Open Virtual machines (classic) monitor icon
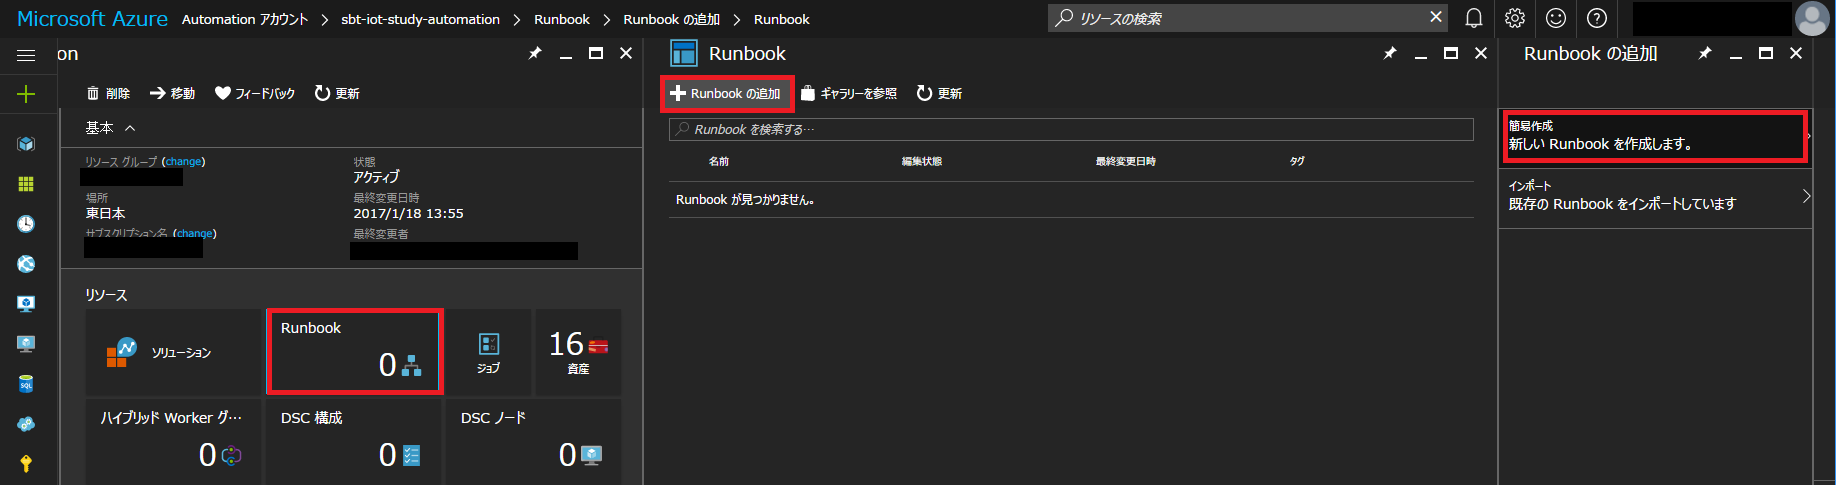This screenshot has height=485, width=1836. coord(26,304)
